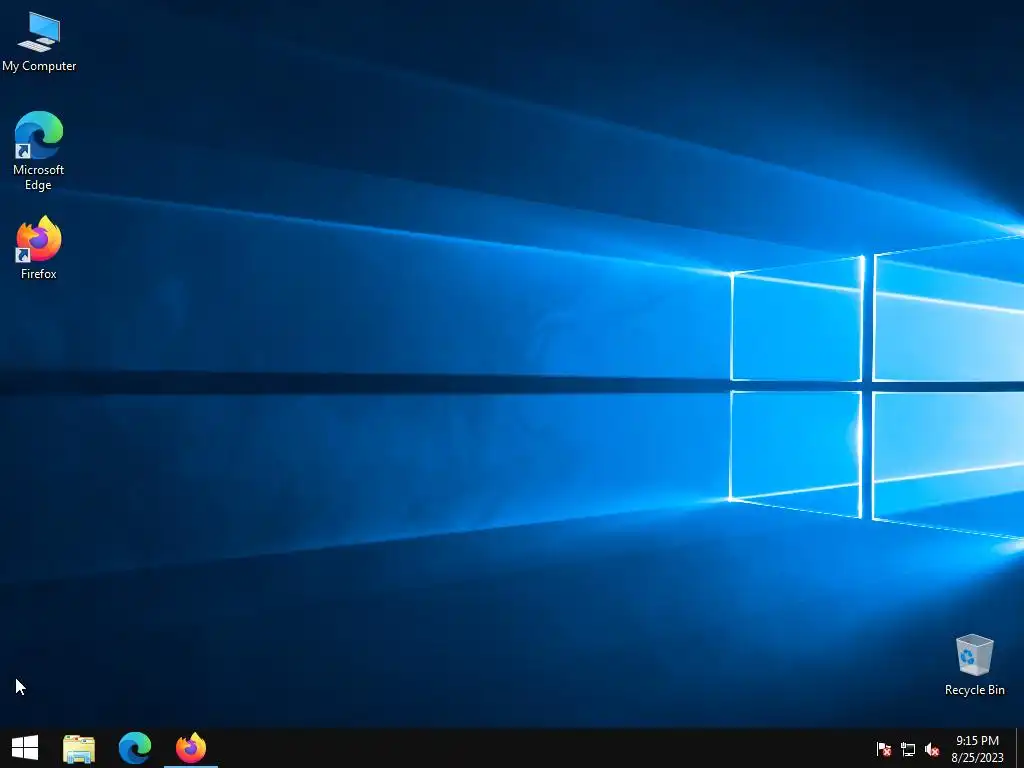This screenshot has width=1024, height=768.
Task: Select the Microsoft Edge desktop shortcut
Action: tap(39, 151)
